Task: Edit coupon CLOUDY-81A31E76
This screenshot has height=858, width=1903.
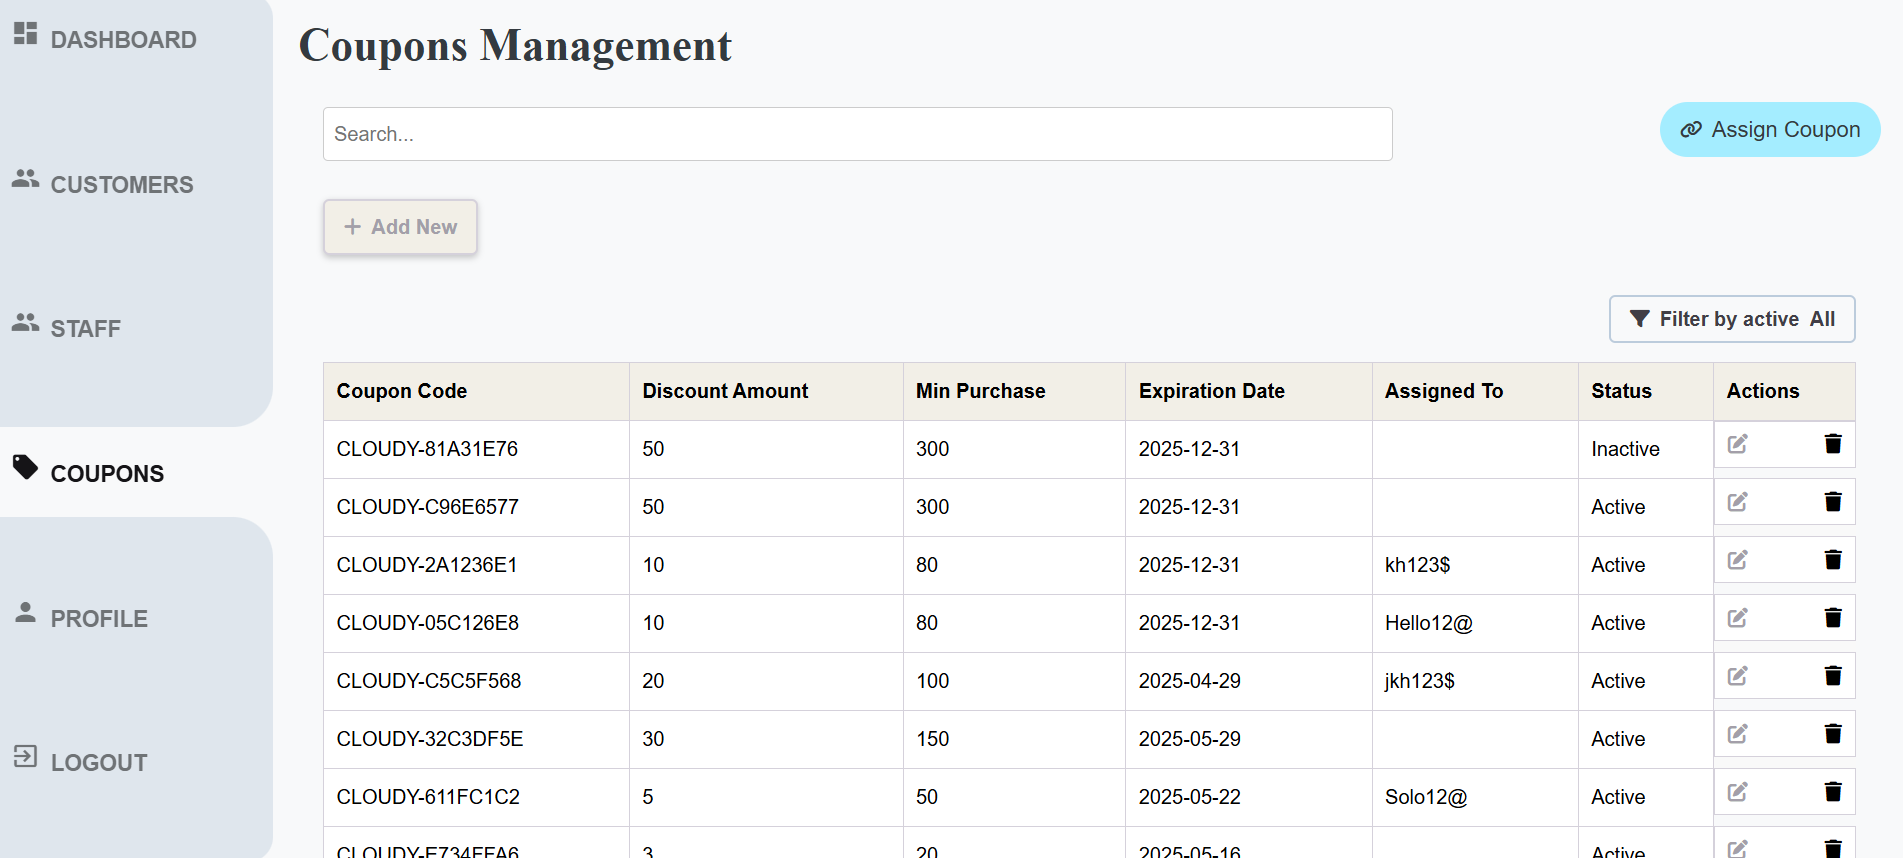Action: click(1737, 444)
